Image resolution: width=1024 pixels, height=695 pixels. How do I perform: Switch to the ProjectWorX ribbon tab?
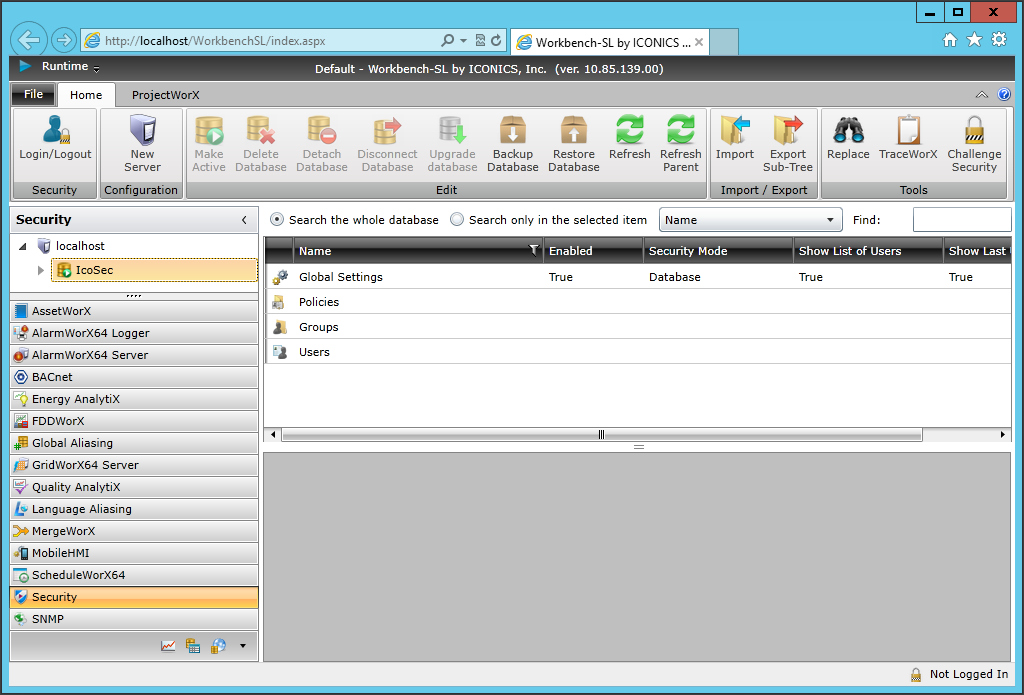166,95
